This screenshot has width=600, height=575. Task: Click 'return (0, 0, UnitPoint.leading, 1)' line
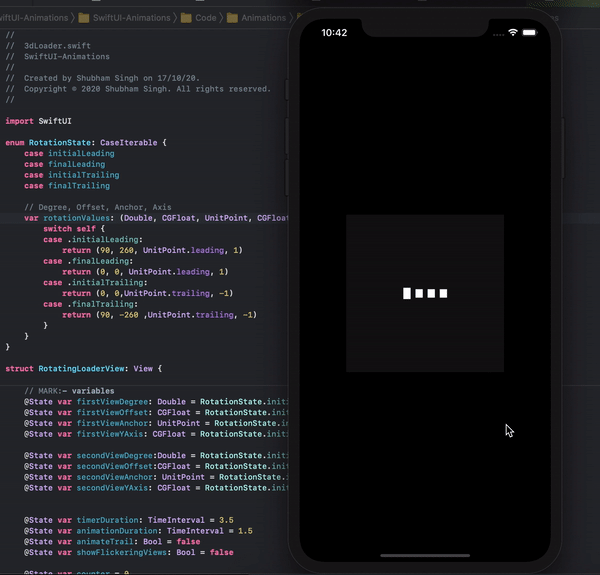pyautogui.click(x=145, y=272)
